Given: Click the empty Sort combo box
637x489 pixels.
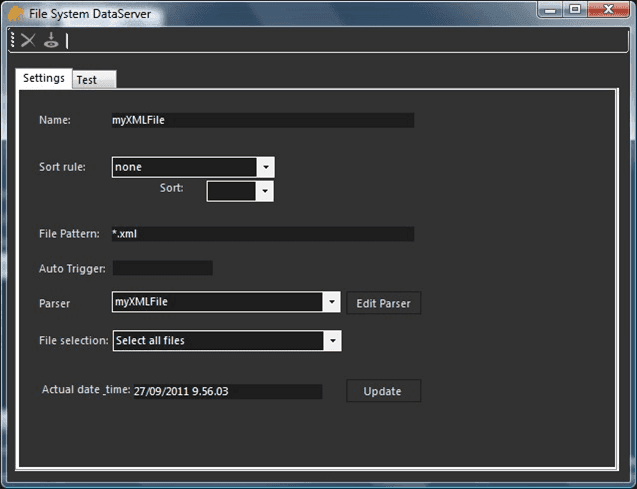Looking at the screenshot, I should click(240, 191).
